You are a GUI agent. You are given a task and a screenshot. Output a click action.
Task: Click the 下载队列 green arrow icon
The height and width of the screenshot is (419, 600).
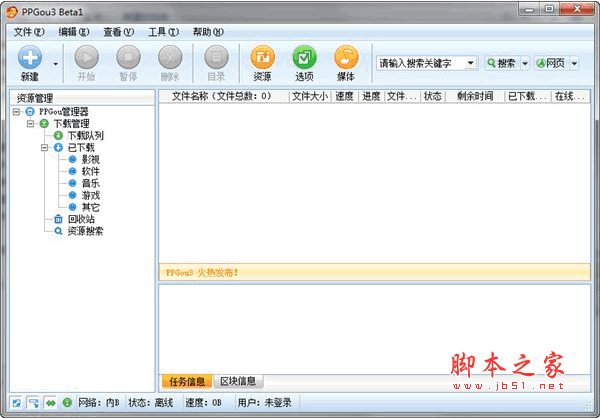58,135
